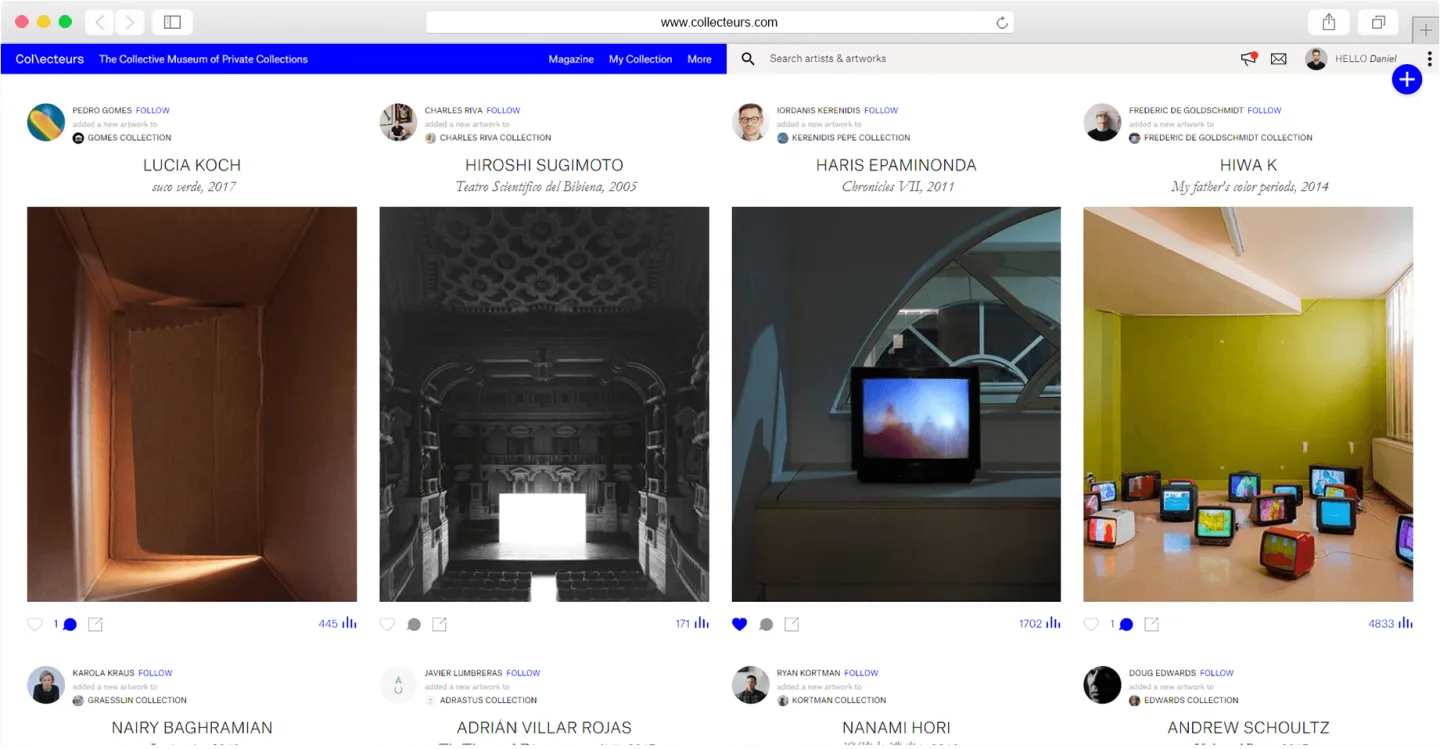Open a new Safari tab
The height and width of the screenshot is (749, 1440).
click(x=1426, y=30)
